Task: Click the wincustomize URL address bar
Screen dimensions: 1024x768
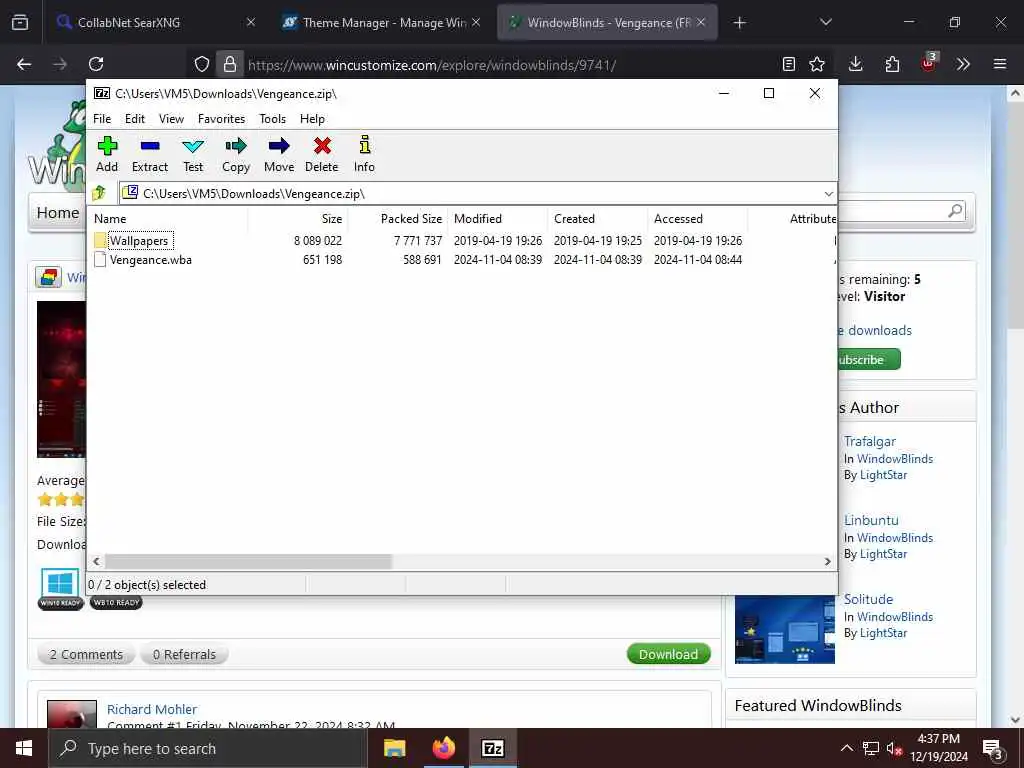Action: pyautogui.click(x=509, y=65)
